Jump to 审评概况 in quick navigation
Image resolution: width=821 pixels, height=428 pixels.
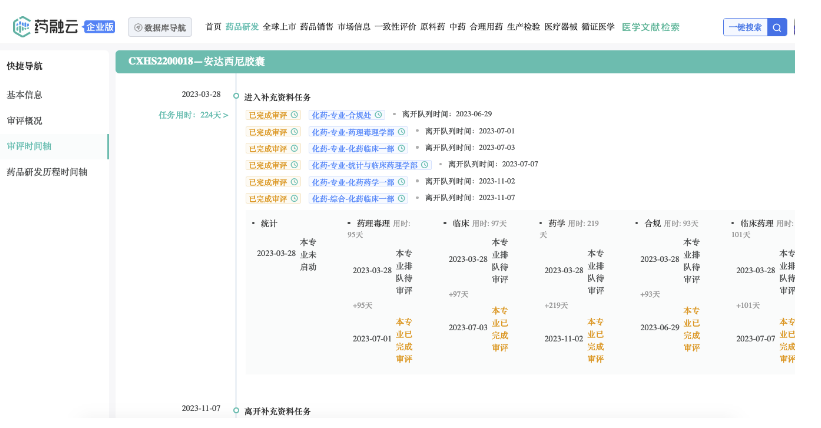click(24, 120)
